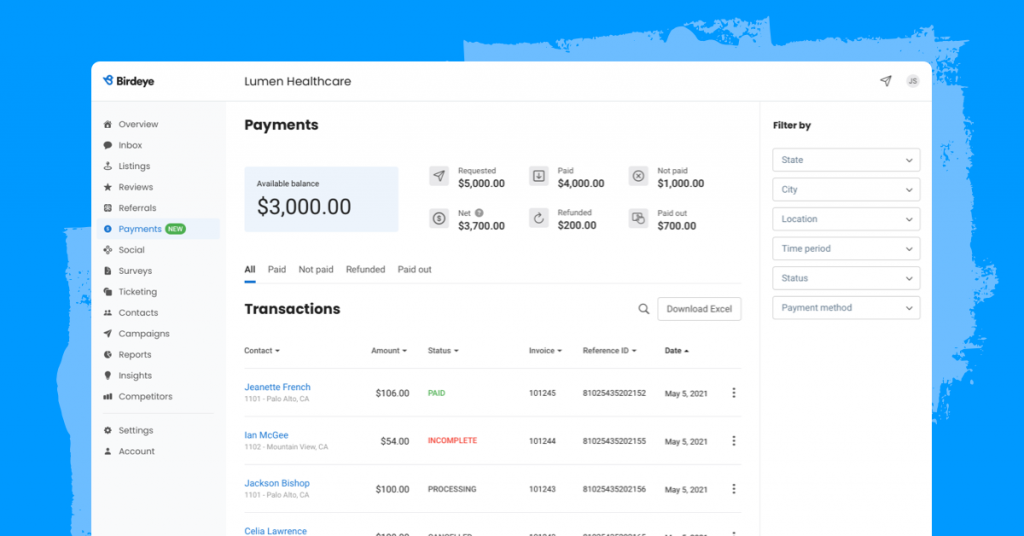Click the Birdeye logo
This screenshot has width=1024, height=536.
[130, 81]
